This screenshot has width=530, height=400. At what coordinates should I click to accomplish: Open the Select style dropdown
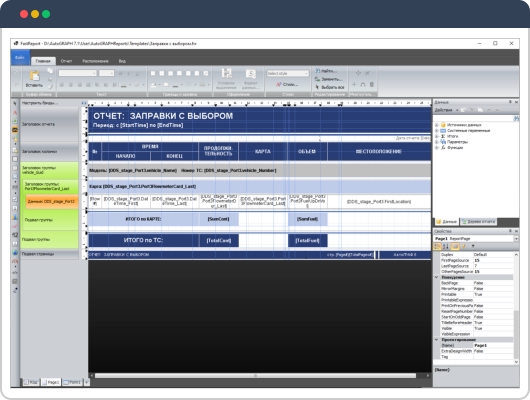[288, 73]
